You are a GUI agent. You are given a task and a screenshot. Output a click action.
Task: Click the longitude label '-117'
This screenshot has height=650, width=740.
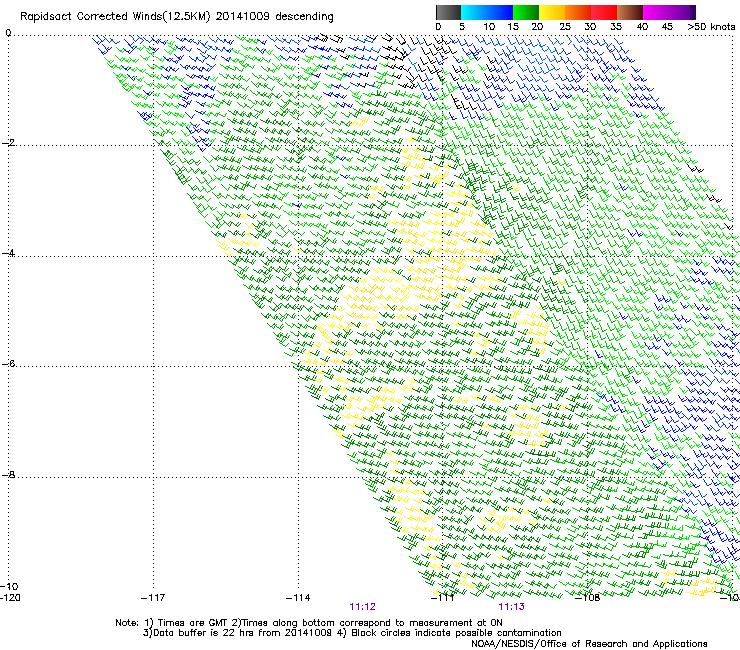[x=153, y=598]
